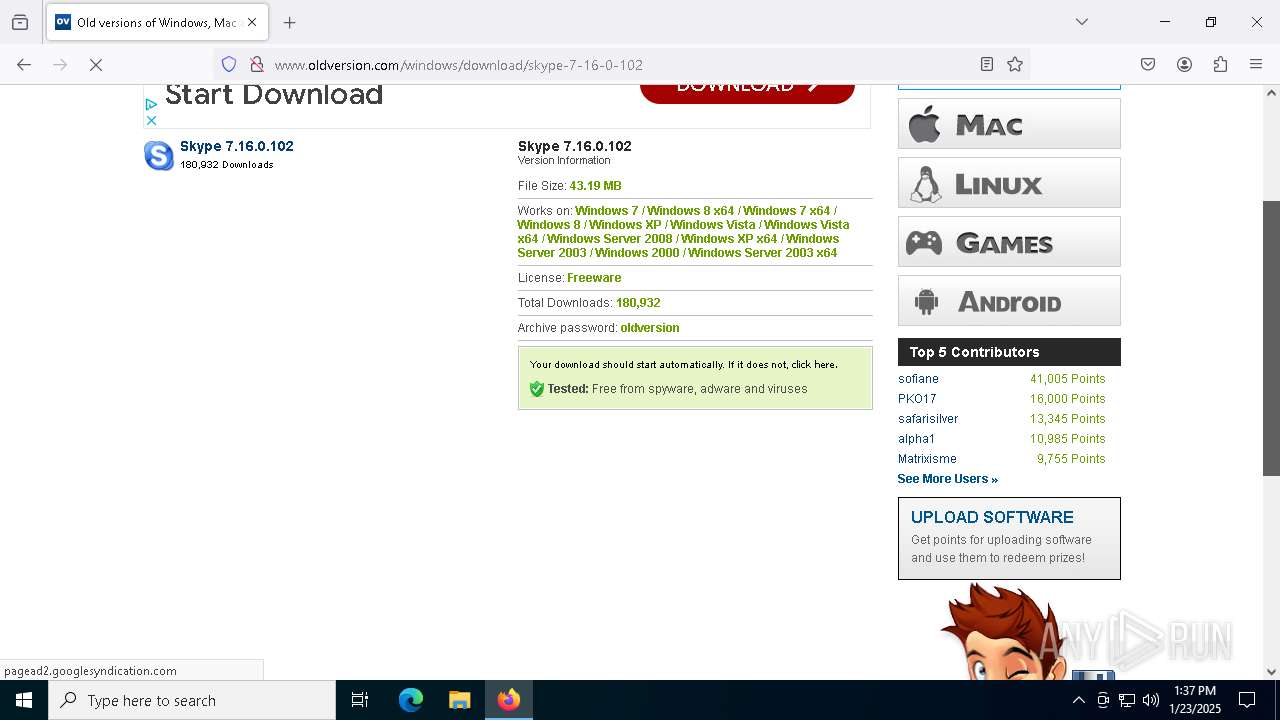Open the volume tray icon

1151,700
